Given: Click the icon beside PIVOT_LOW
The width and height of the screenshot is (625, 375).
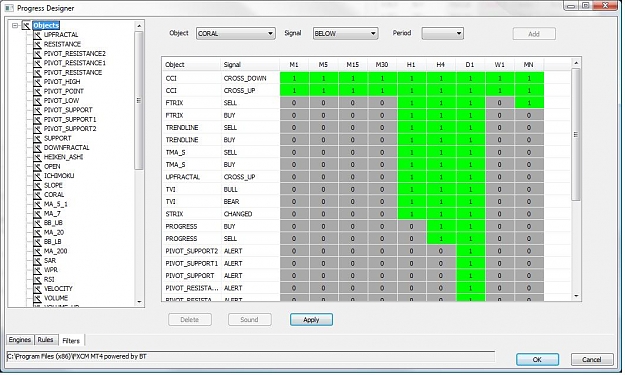Looking at the screenshot, I should tap(37, 101).
